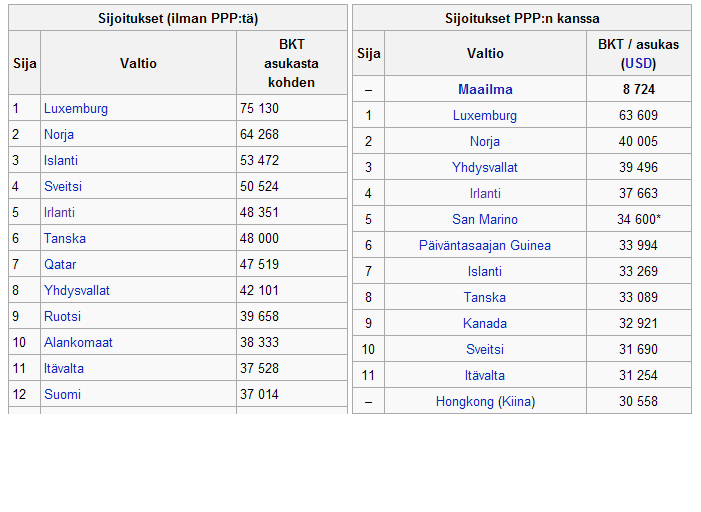Open the bold Maailma link
Screen dimensions: 701x512
pos(485,89)
